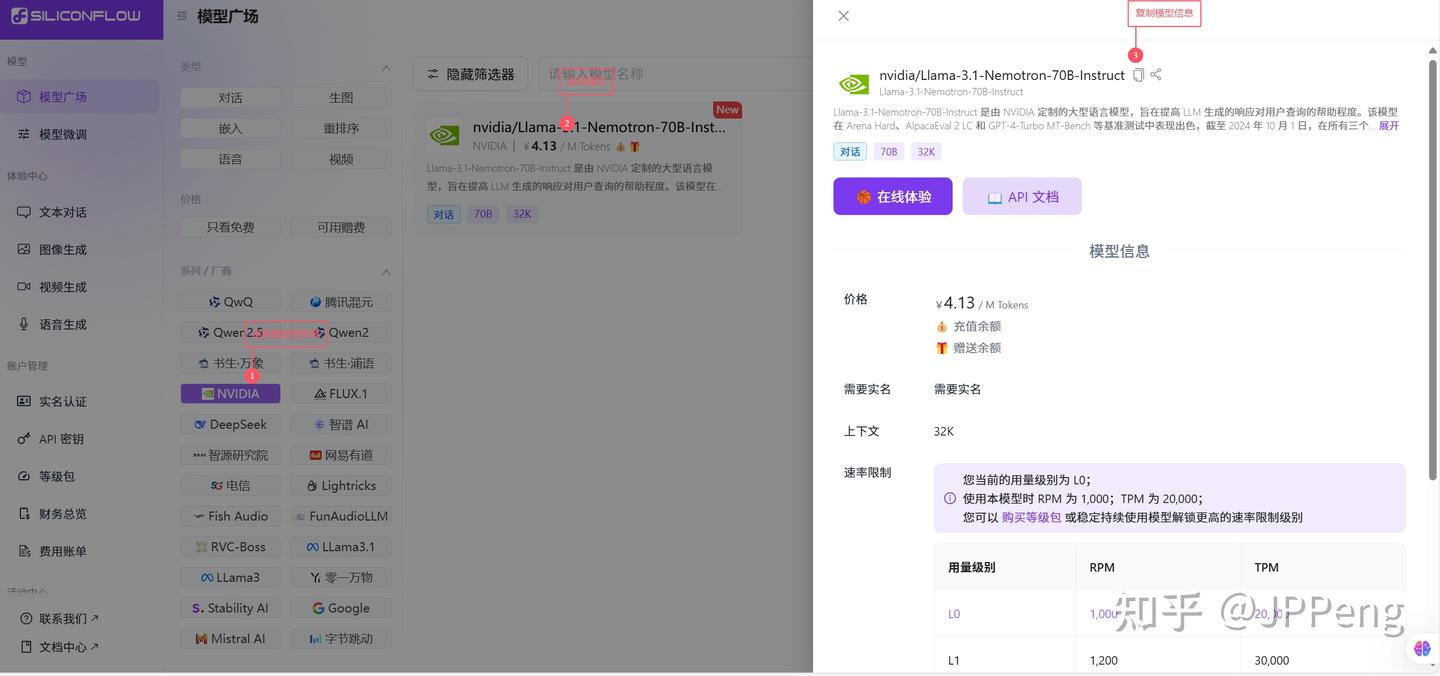This screenshot has height=676, width=1440.
Task: Open the 文档中心 link
Action: (60, 647)
